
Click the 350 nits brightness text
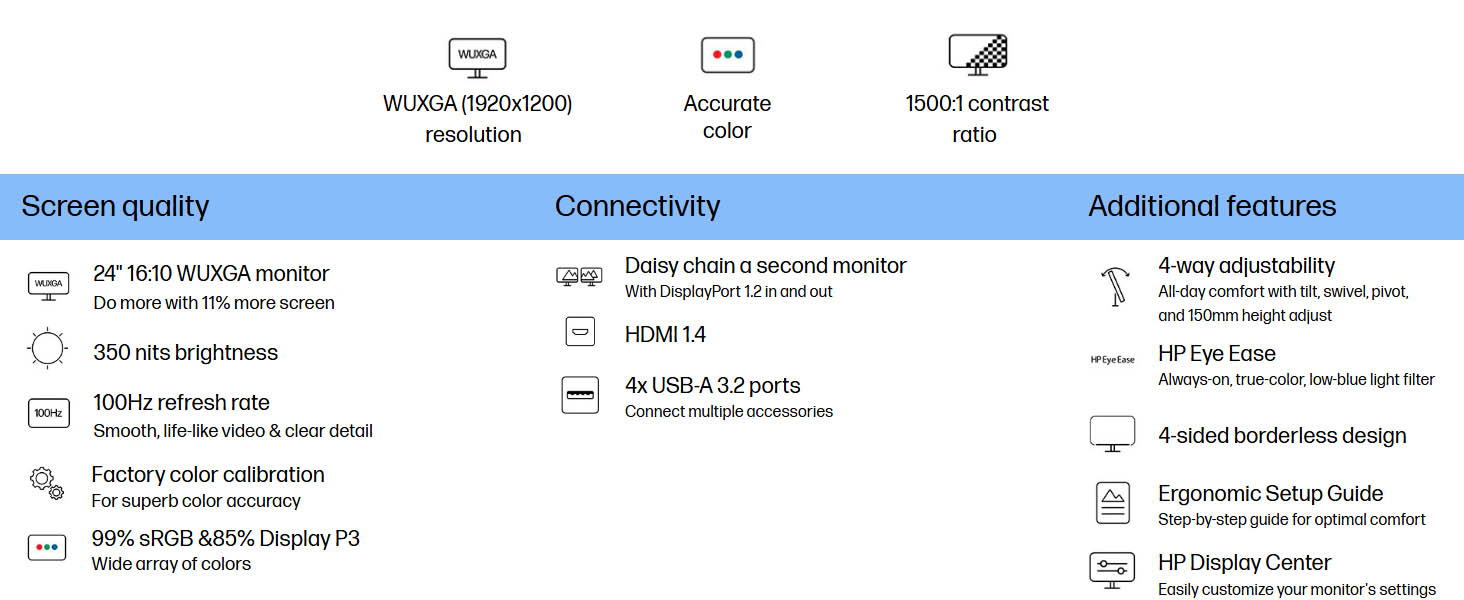pyautogui.click(x=186, y=353)
